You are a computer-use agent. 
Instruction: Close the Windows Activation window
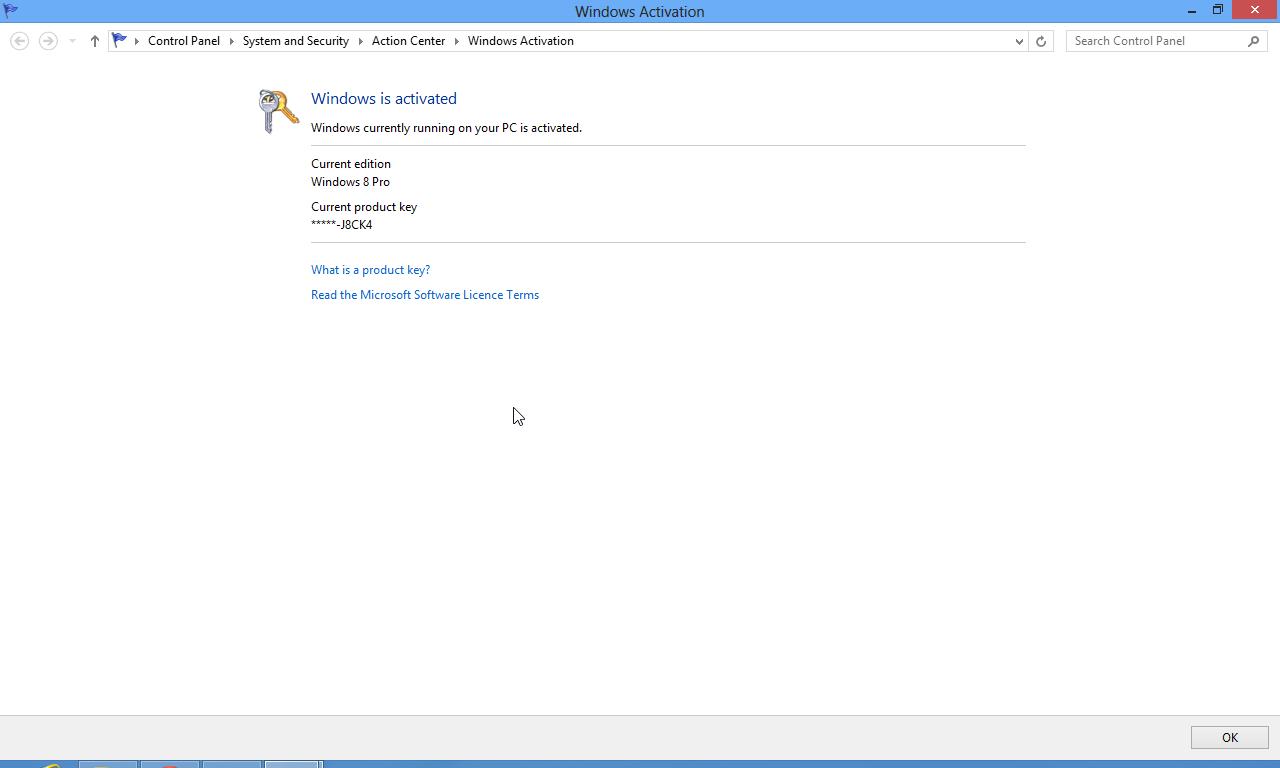pos(1255,10)
